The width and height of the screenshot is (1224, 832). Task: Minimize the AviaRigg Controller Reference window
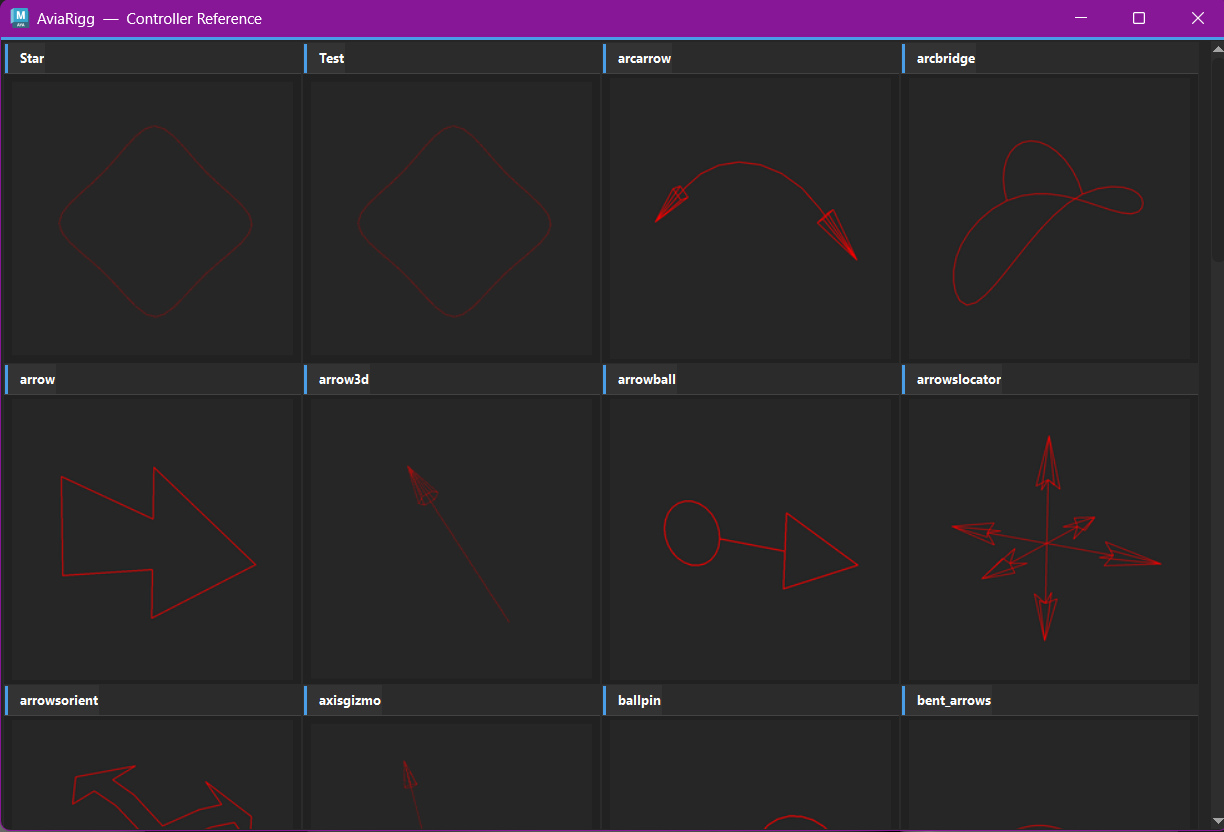(1080, 18)
